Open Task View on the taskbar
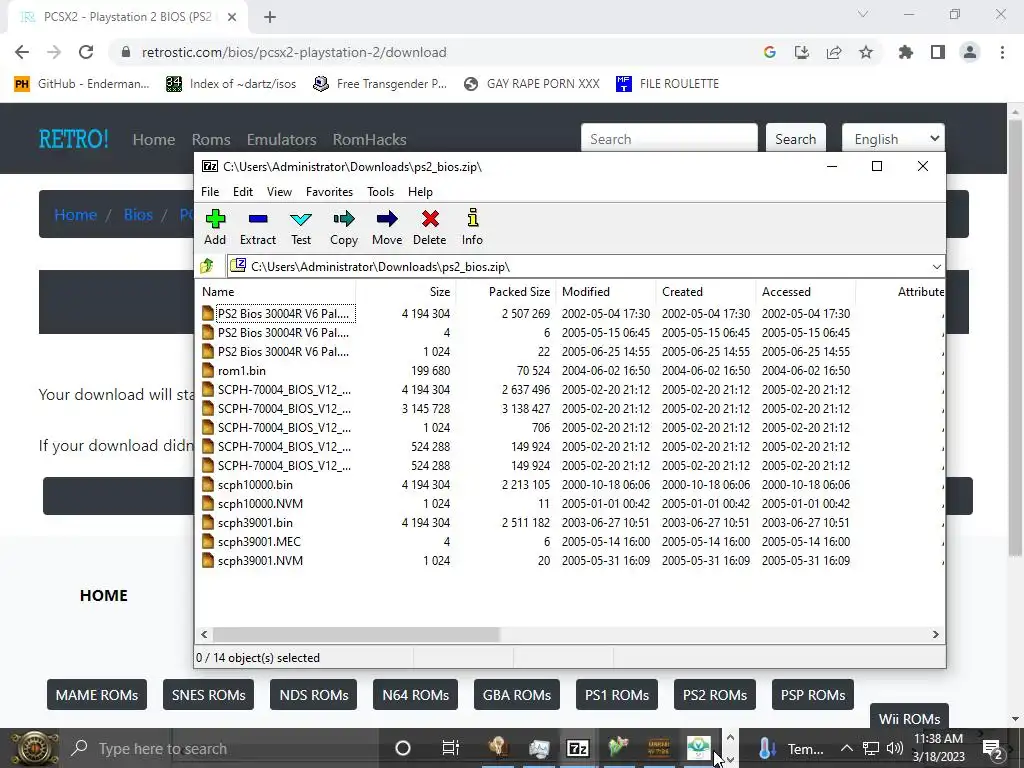 click(451, 748)
